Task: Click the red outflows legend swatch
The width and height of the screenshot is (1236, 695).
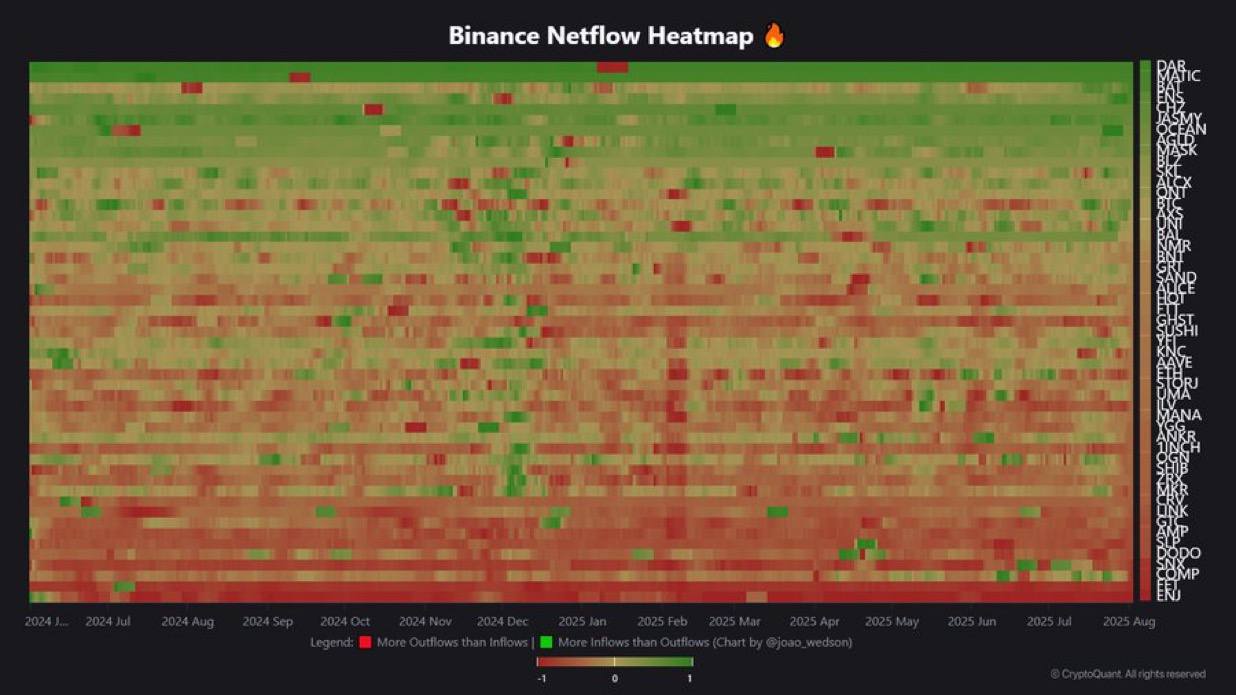Action: [365, 642]
